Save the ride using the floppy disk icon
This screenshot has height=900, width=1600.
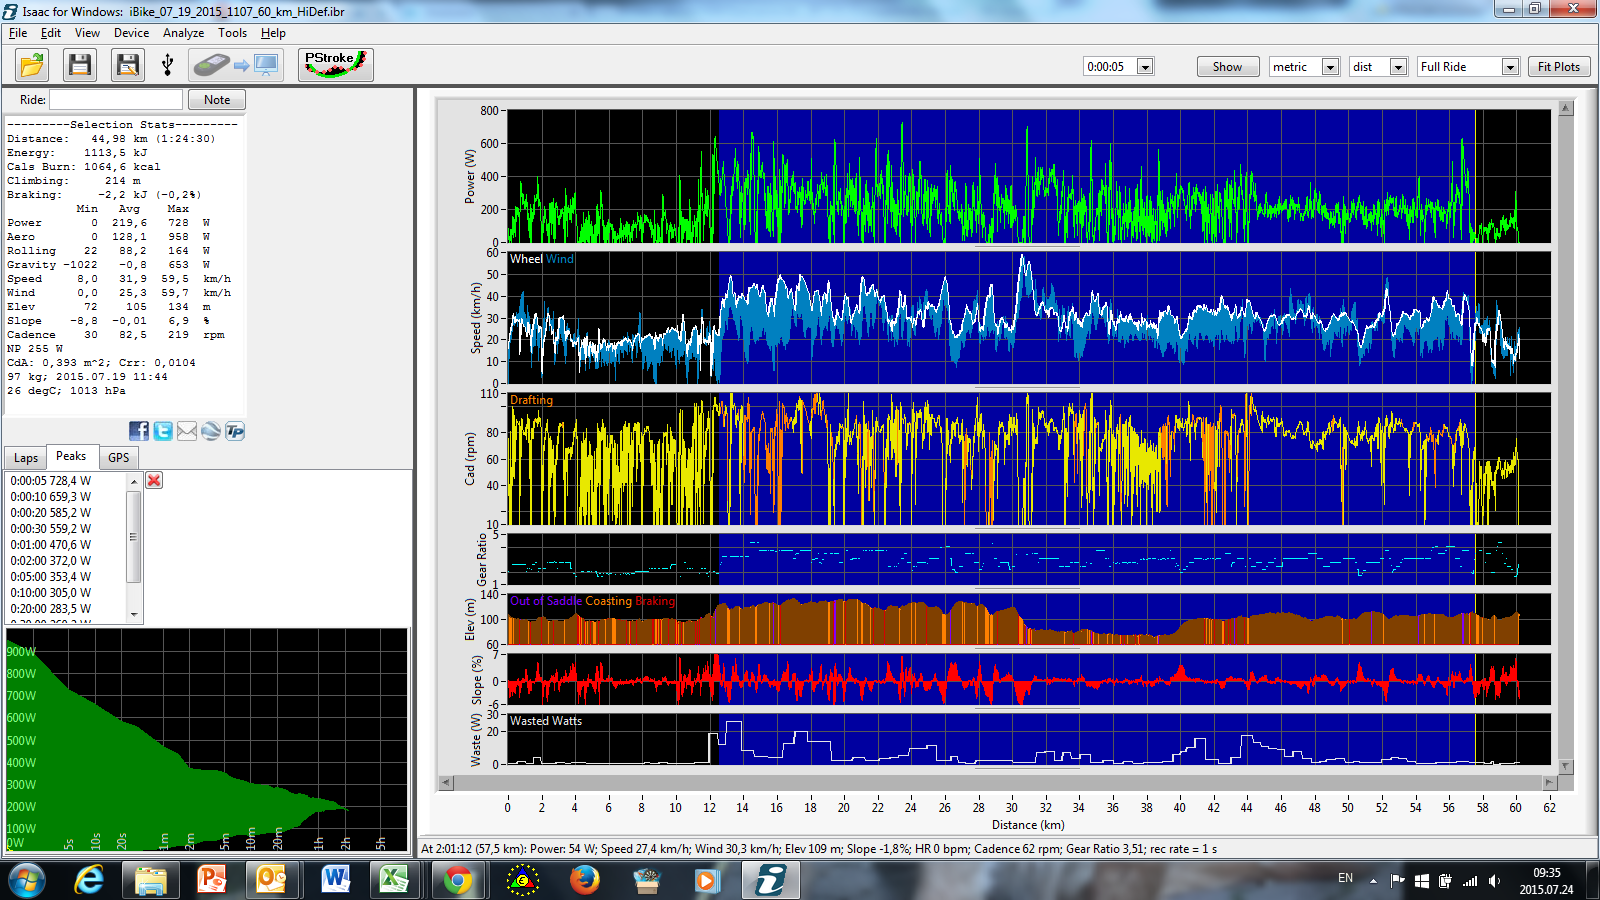tap(80, 65)
